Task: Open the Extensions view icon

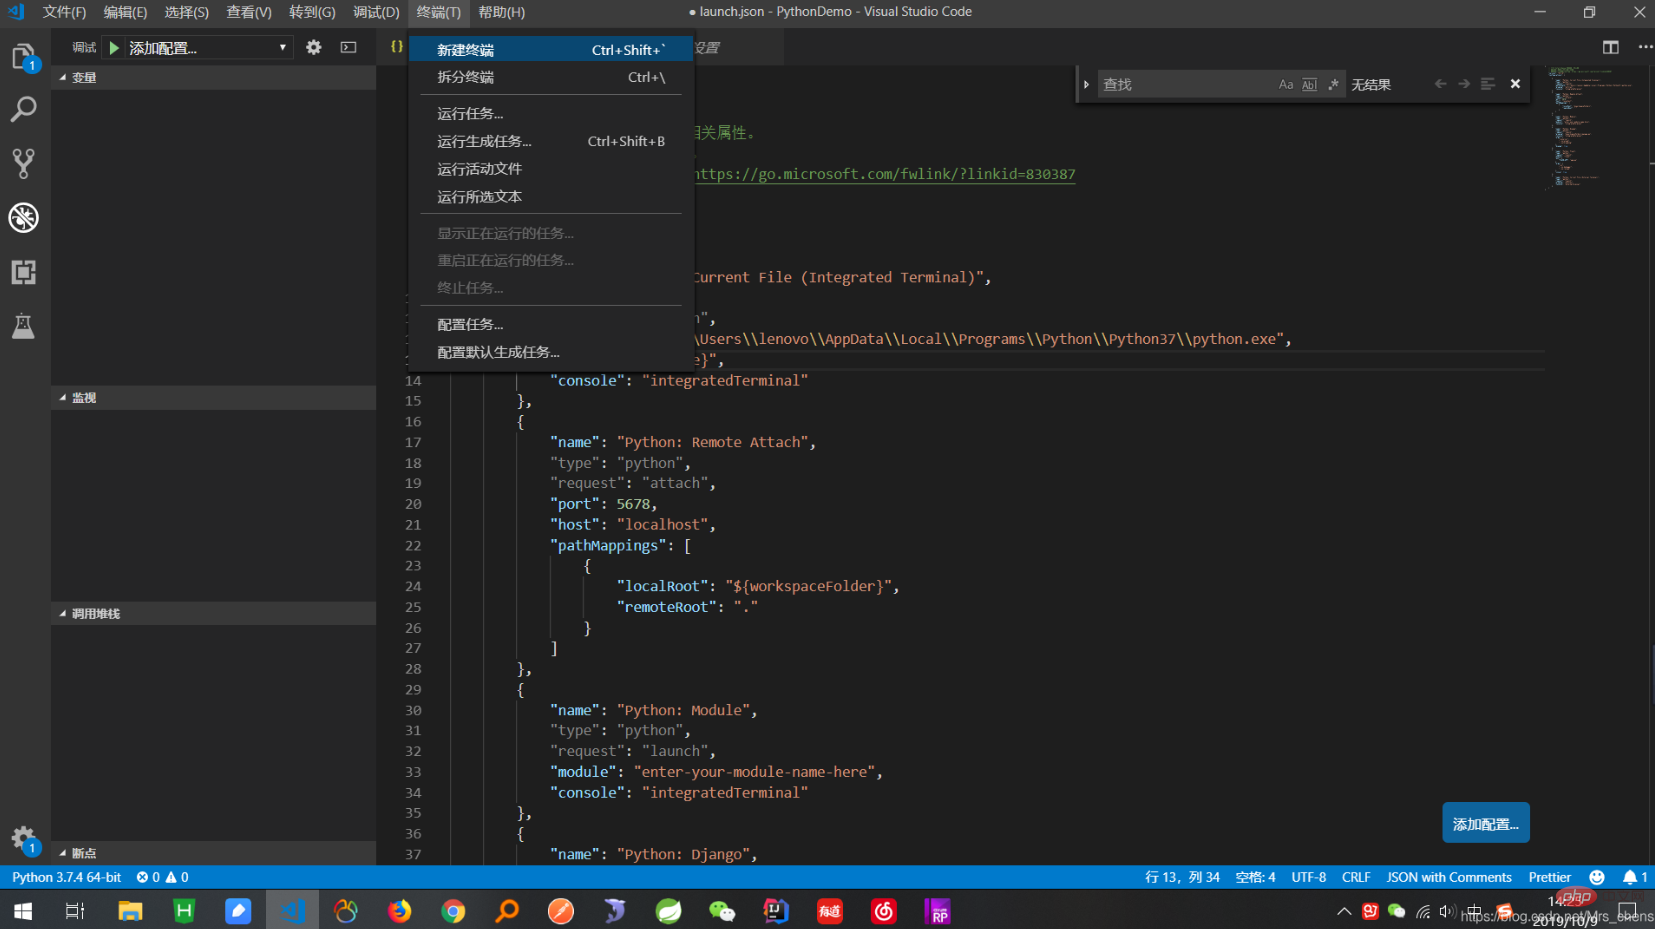Action: pos(23,272)
